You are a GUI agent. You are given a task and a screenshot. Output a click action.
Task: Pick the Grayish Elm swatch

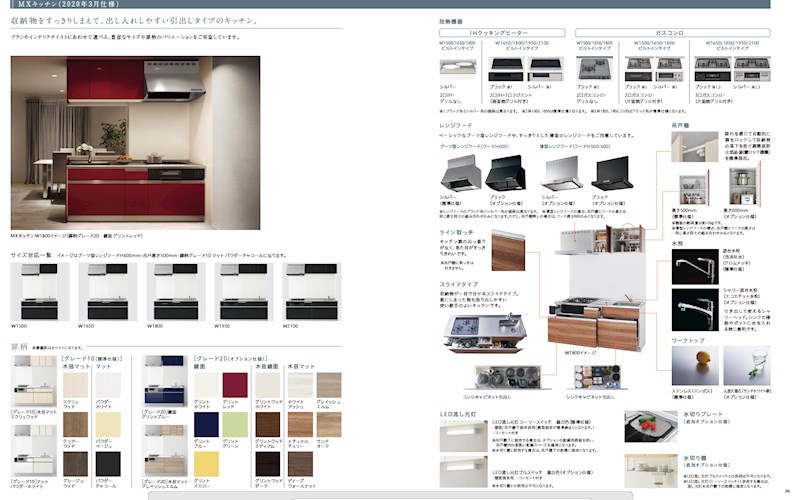coord(329,385)
